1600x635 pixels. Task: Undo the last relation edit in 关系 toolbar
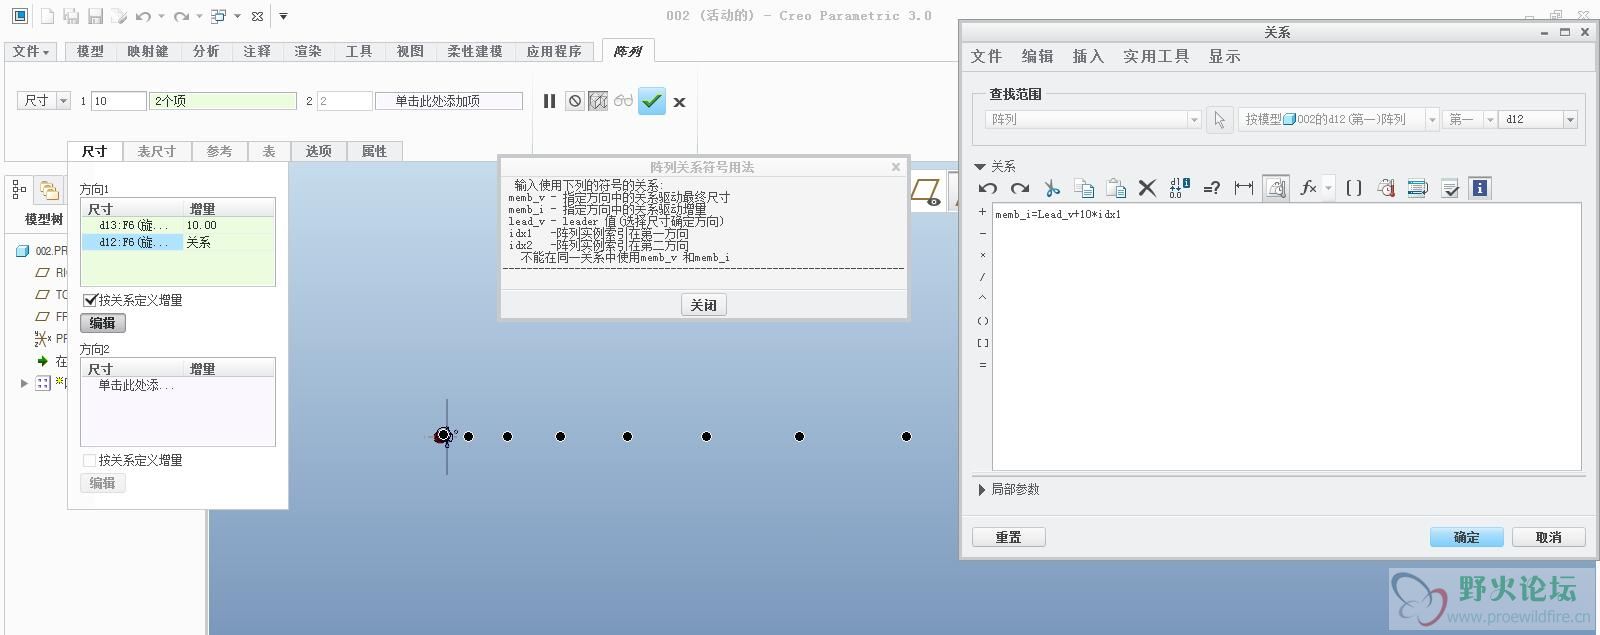(x=988, y=188)
